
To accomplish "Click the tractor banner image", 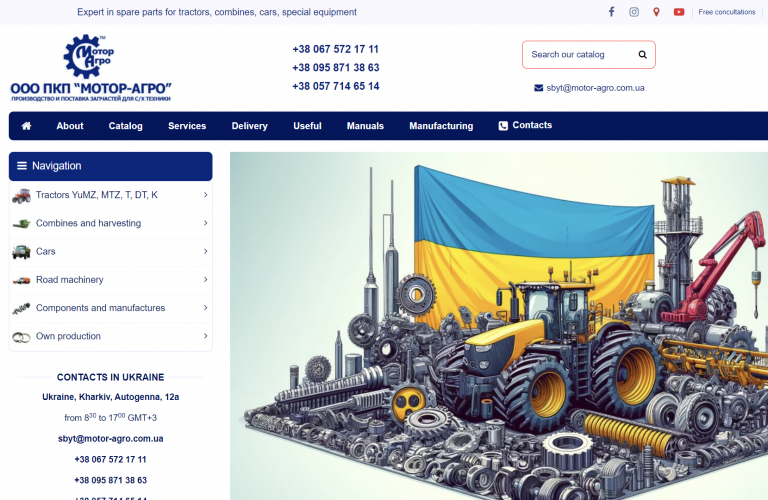I will tap(499, 326).
